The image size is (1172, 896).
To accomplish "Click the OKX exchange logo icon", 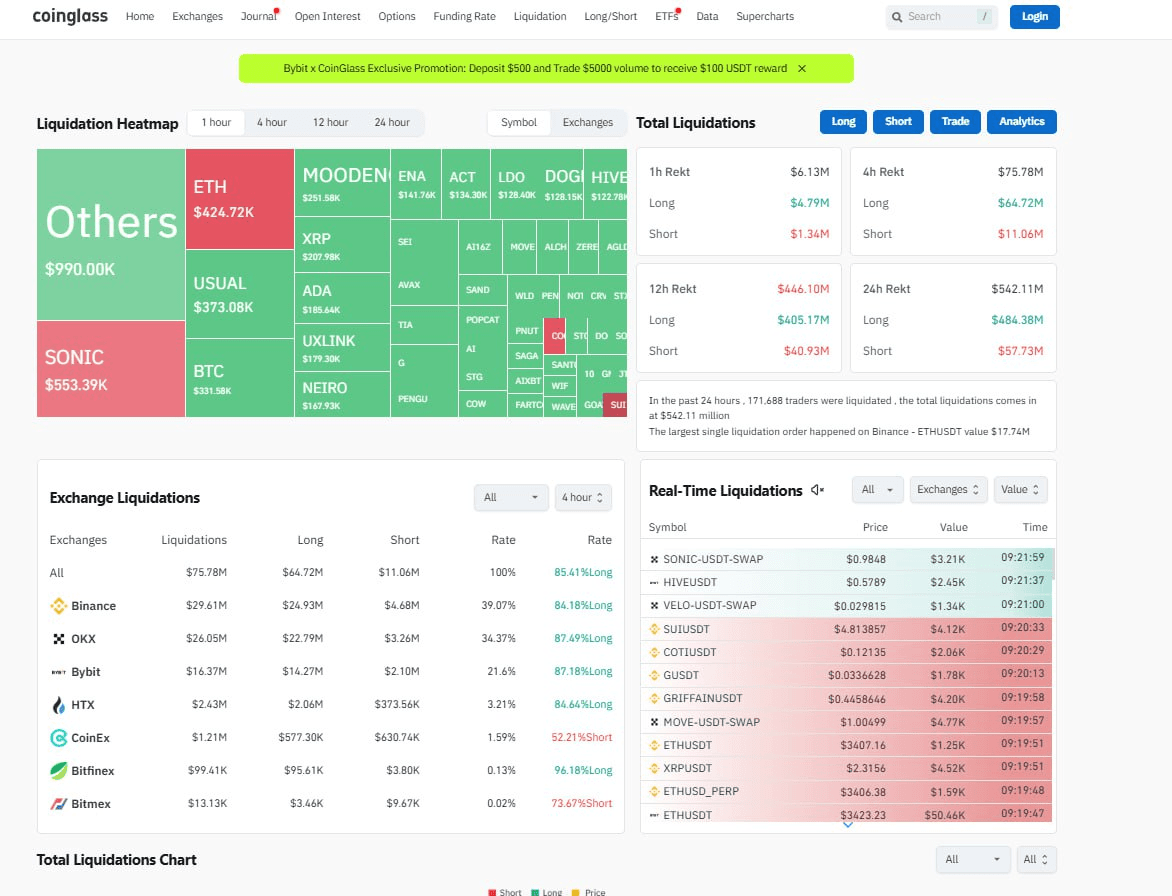I will pos(58,639).
